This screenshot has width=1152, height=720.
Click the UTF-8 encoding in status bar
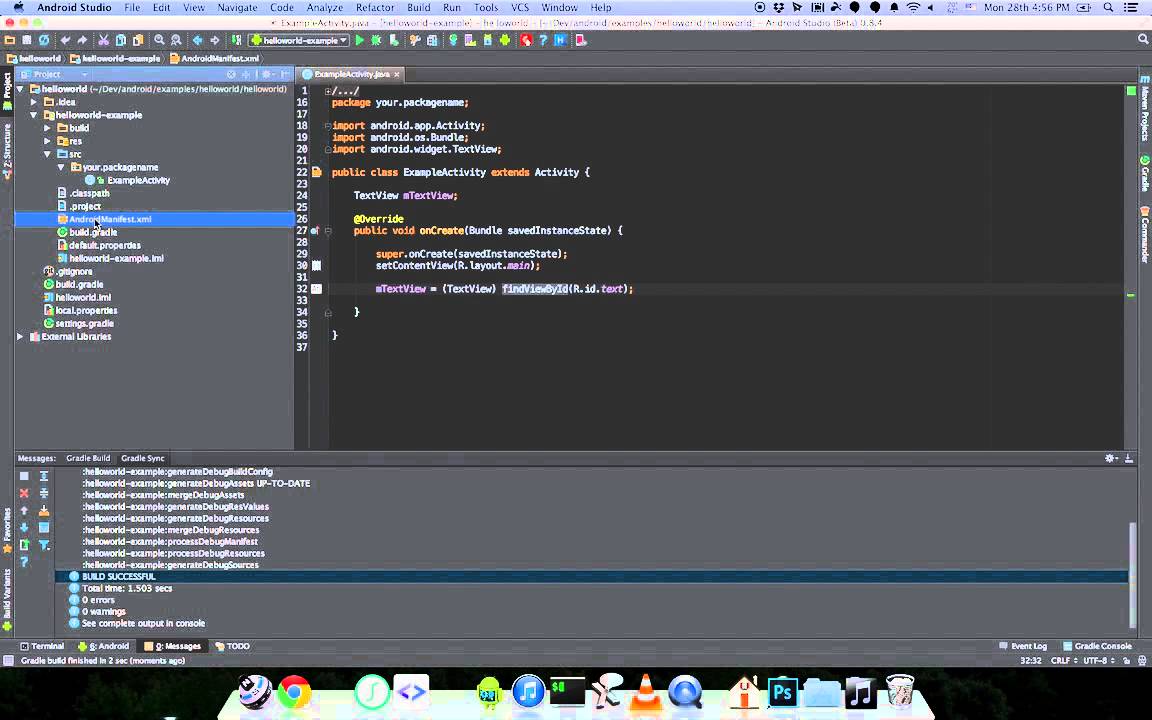click(1099, 660)
